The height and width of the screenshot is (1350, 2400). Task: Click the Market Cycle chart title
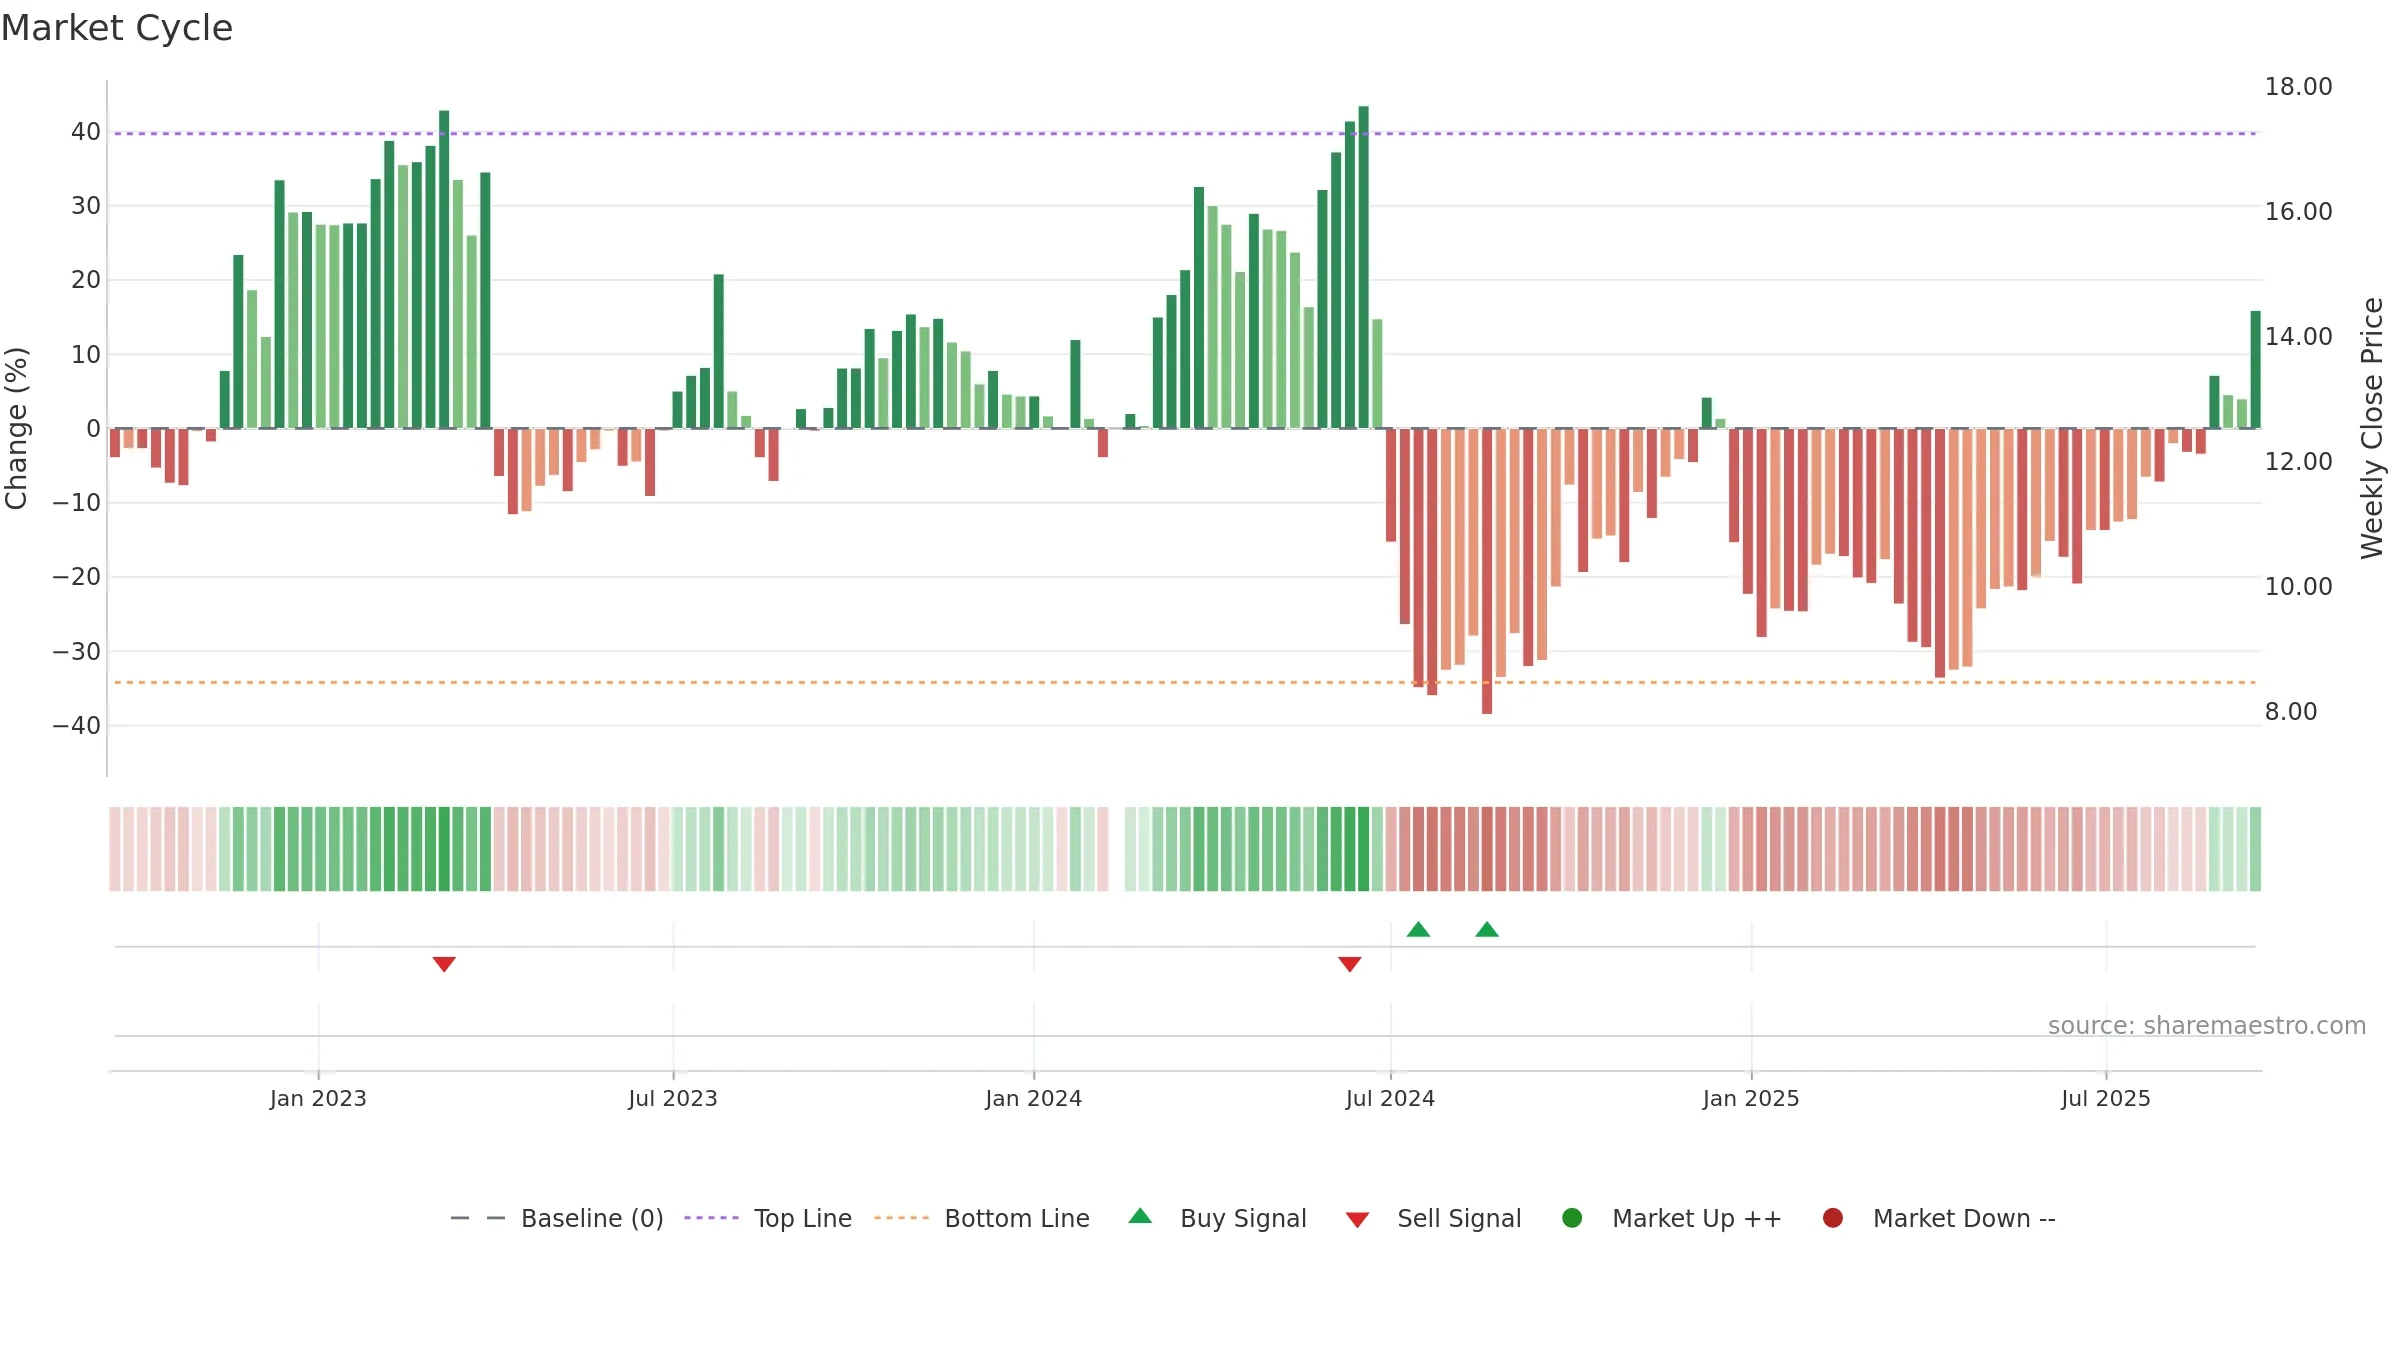tap(117, 28)
